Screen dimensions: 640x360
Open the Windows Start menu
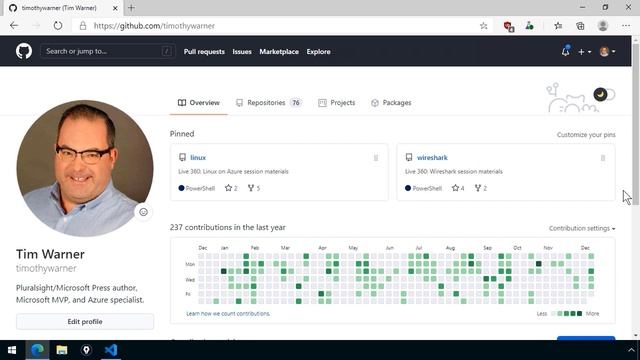coord(12,350)
